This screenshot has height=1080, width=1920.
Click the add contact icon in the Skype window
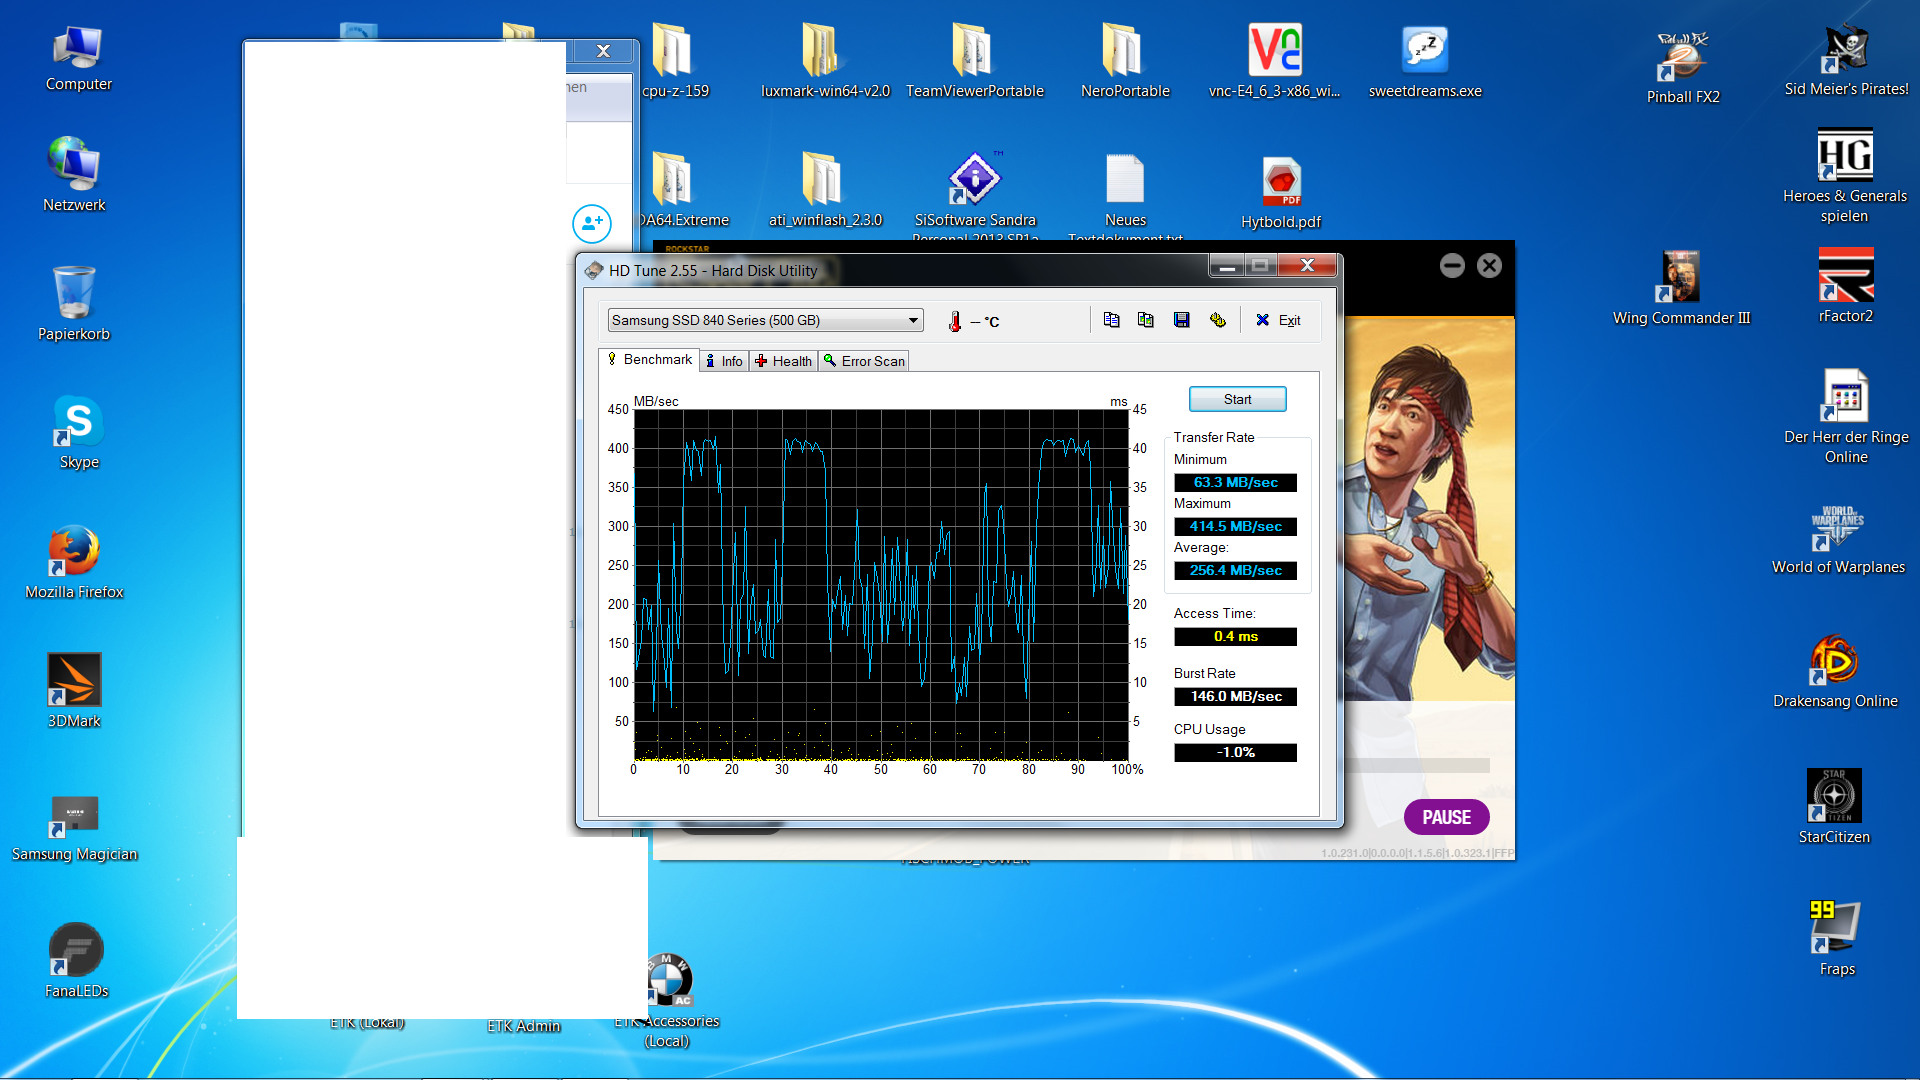pyautogui.click(x=591, y=223)
